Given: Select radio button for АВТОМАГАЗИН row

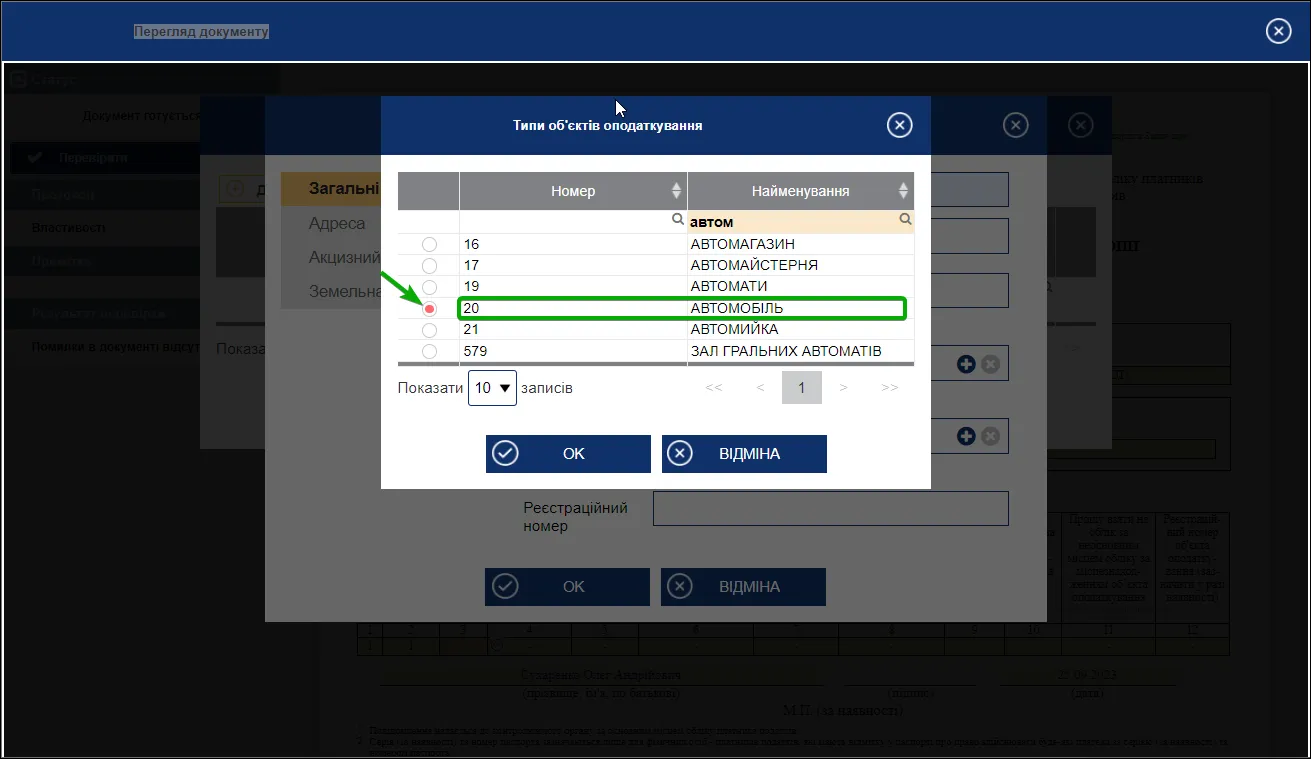Looking at the screenshot, I should (x=429, y=244).
